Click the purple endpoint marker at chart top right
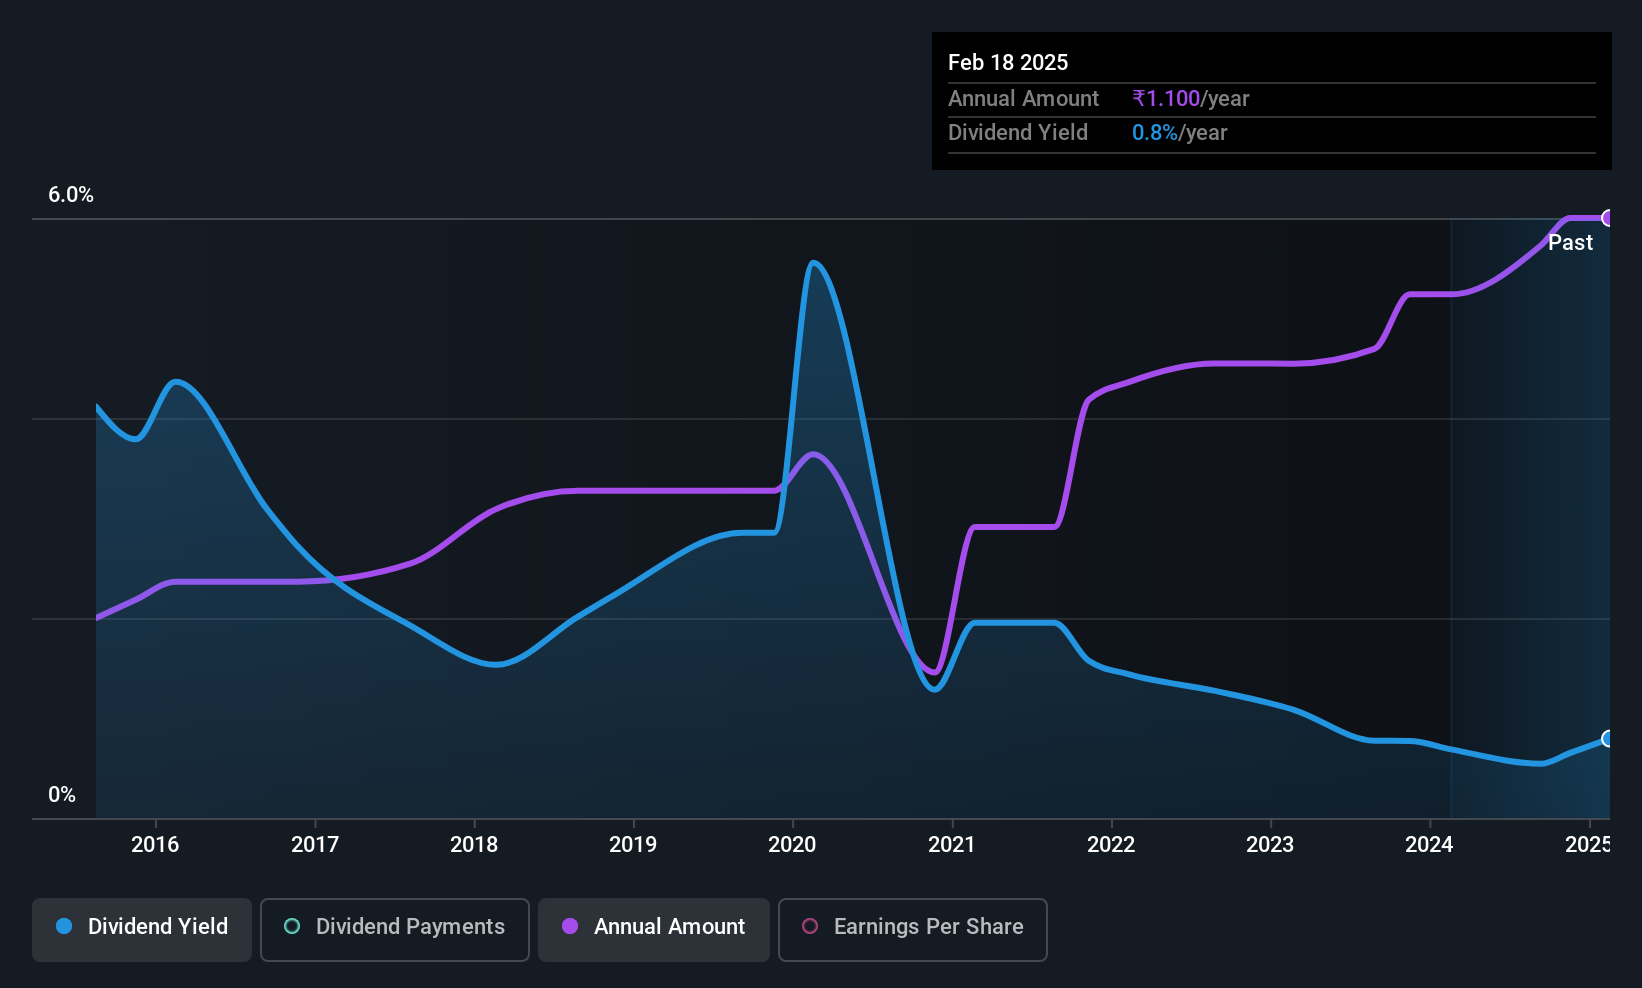Screen dimensions: 1642x988 coord(1608,218)
